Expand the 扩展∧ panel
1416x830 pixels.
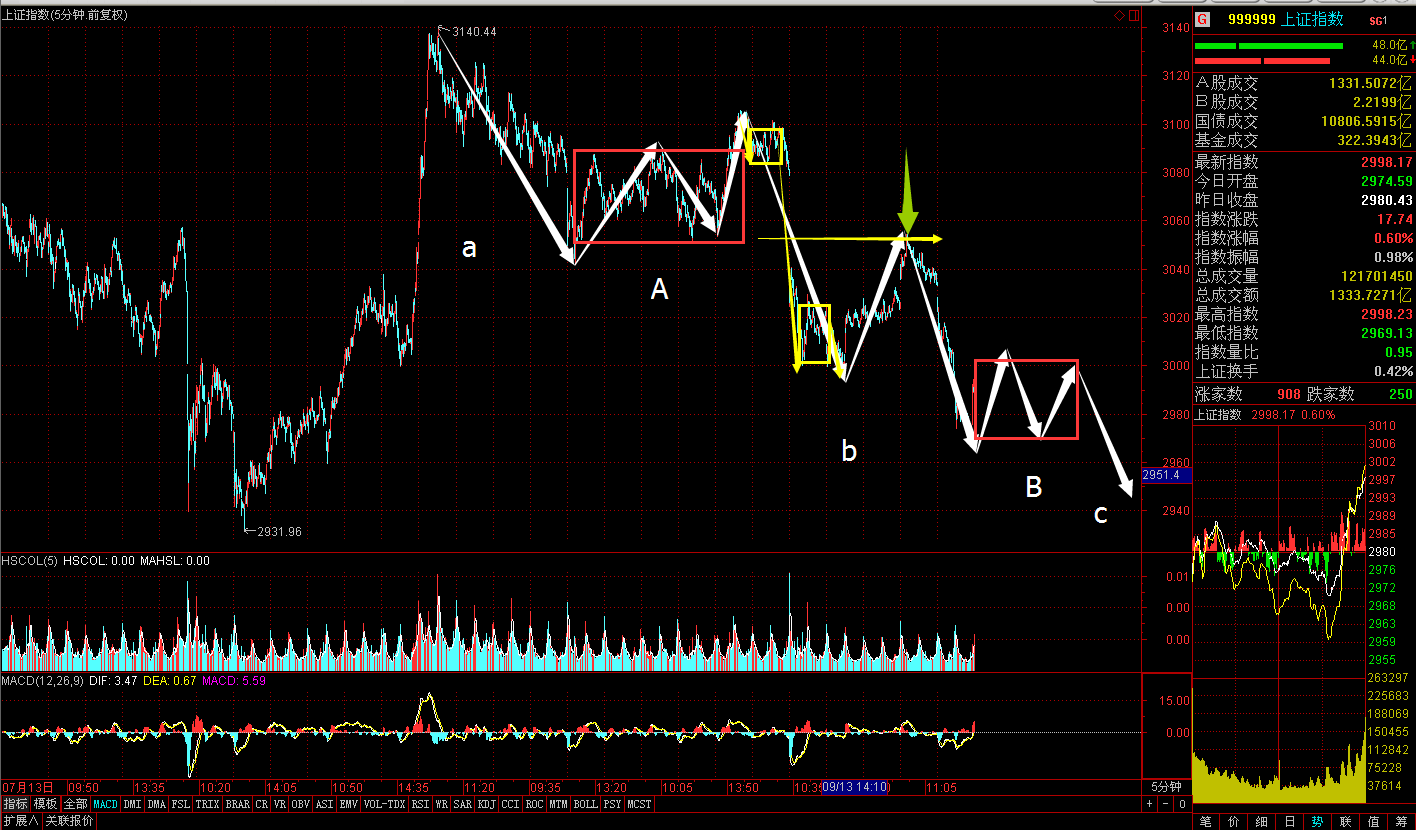click(x=21, y=821)
